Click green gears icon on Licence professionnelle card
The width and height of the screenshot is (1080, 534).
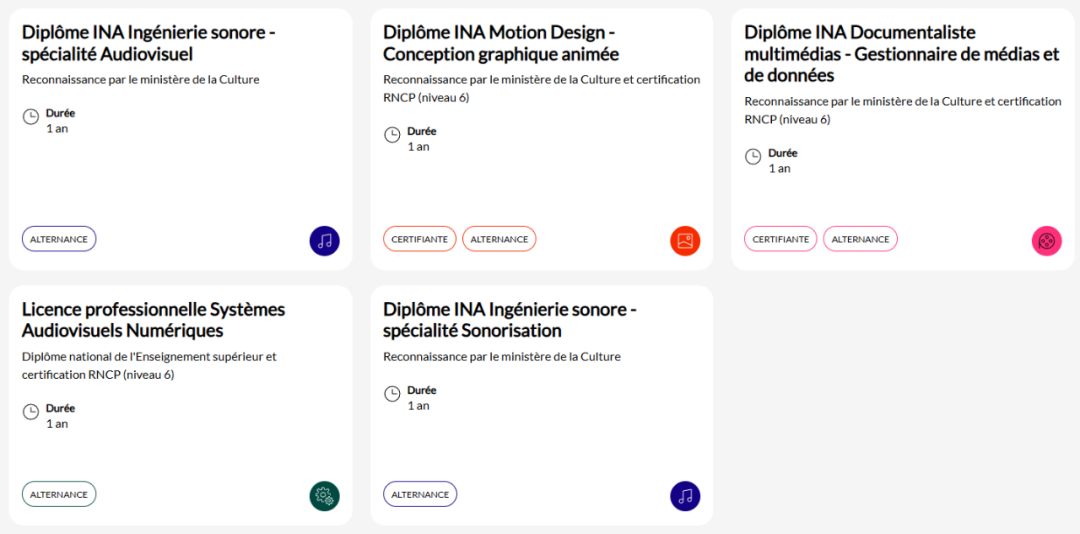click(x=324, y=496)
